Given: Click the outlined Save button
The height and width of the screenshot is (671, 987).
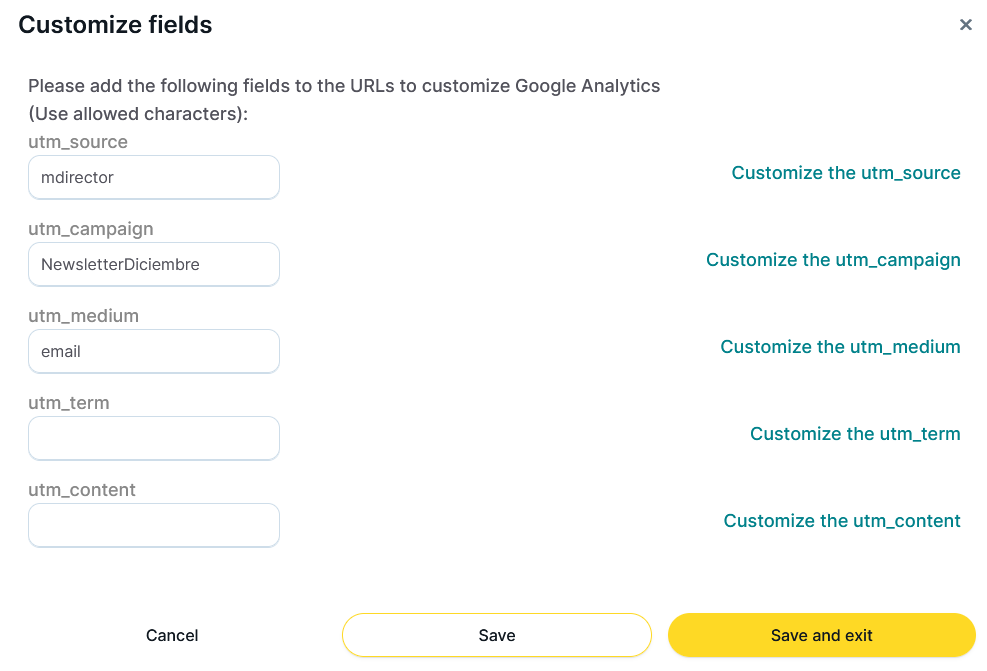Looking at the screenshot, I should point(497,635).
